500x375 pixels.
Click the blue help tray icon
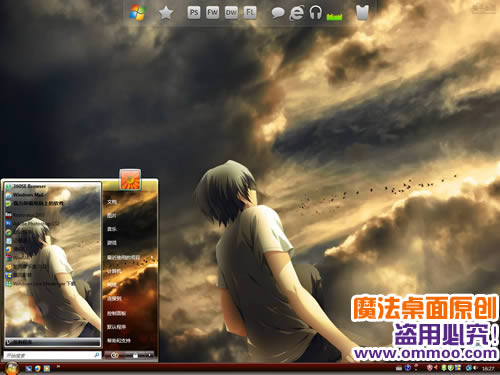(408, 368)
